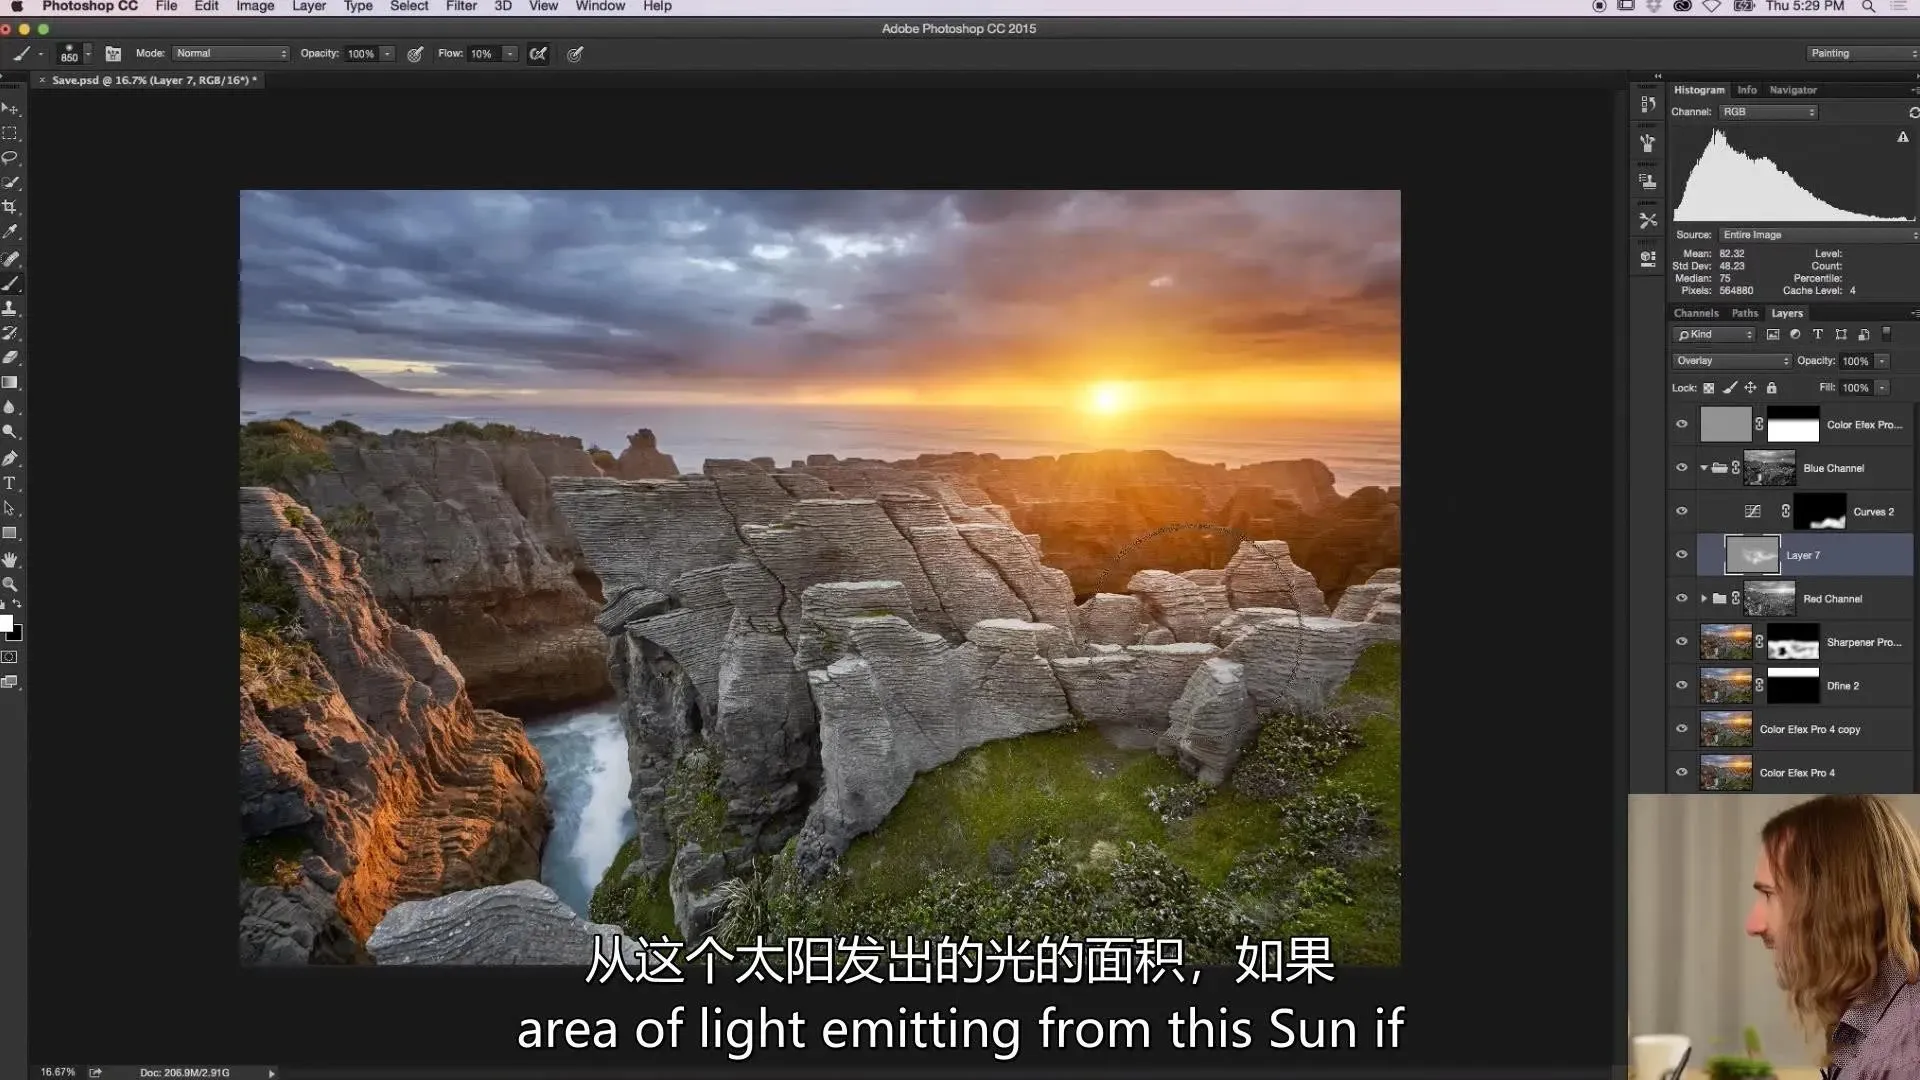
Task: Select the Eyedropper tool
Action: pos(10,232)
